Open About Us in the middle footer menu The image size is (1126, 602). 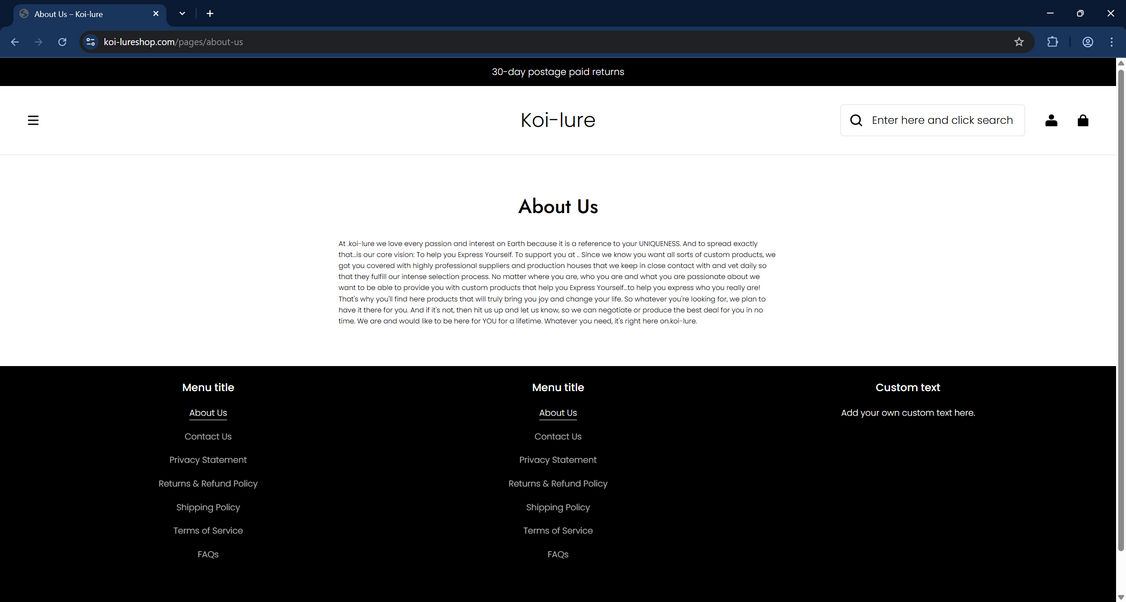(558, 413)
